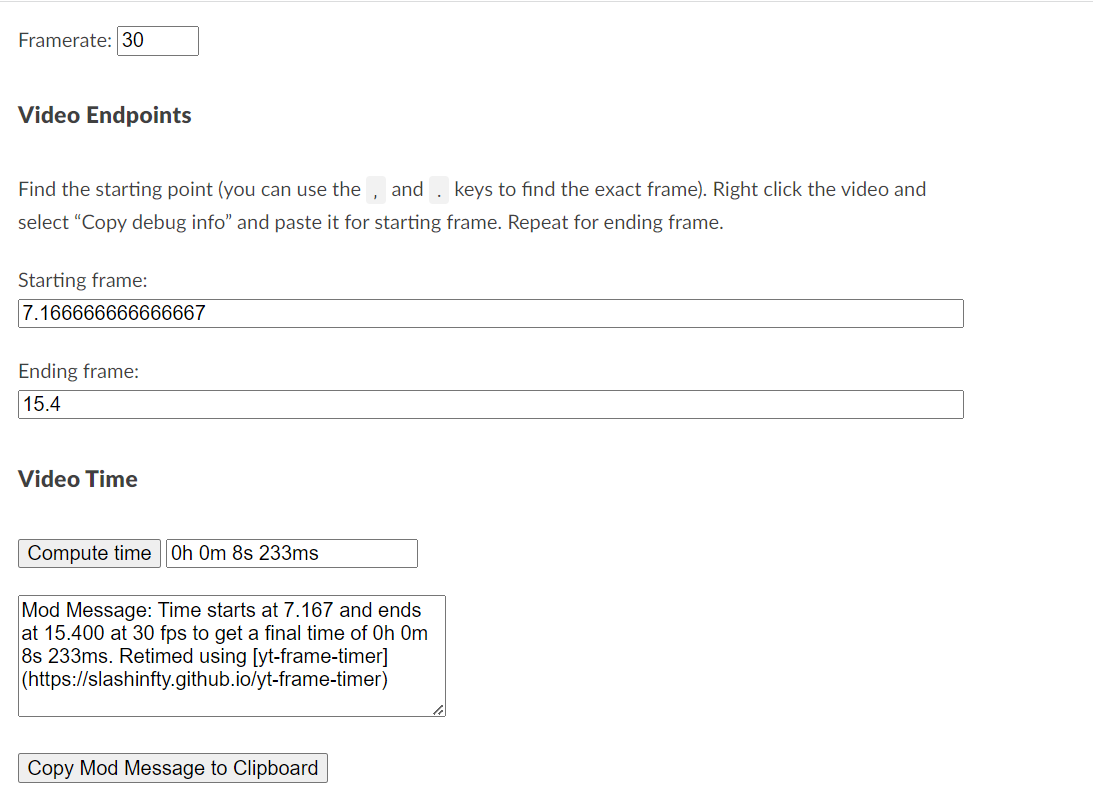Click the comma key hint

(x=376, y=190)
